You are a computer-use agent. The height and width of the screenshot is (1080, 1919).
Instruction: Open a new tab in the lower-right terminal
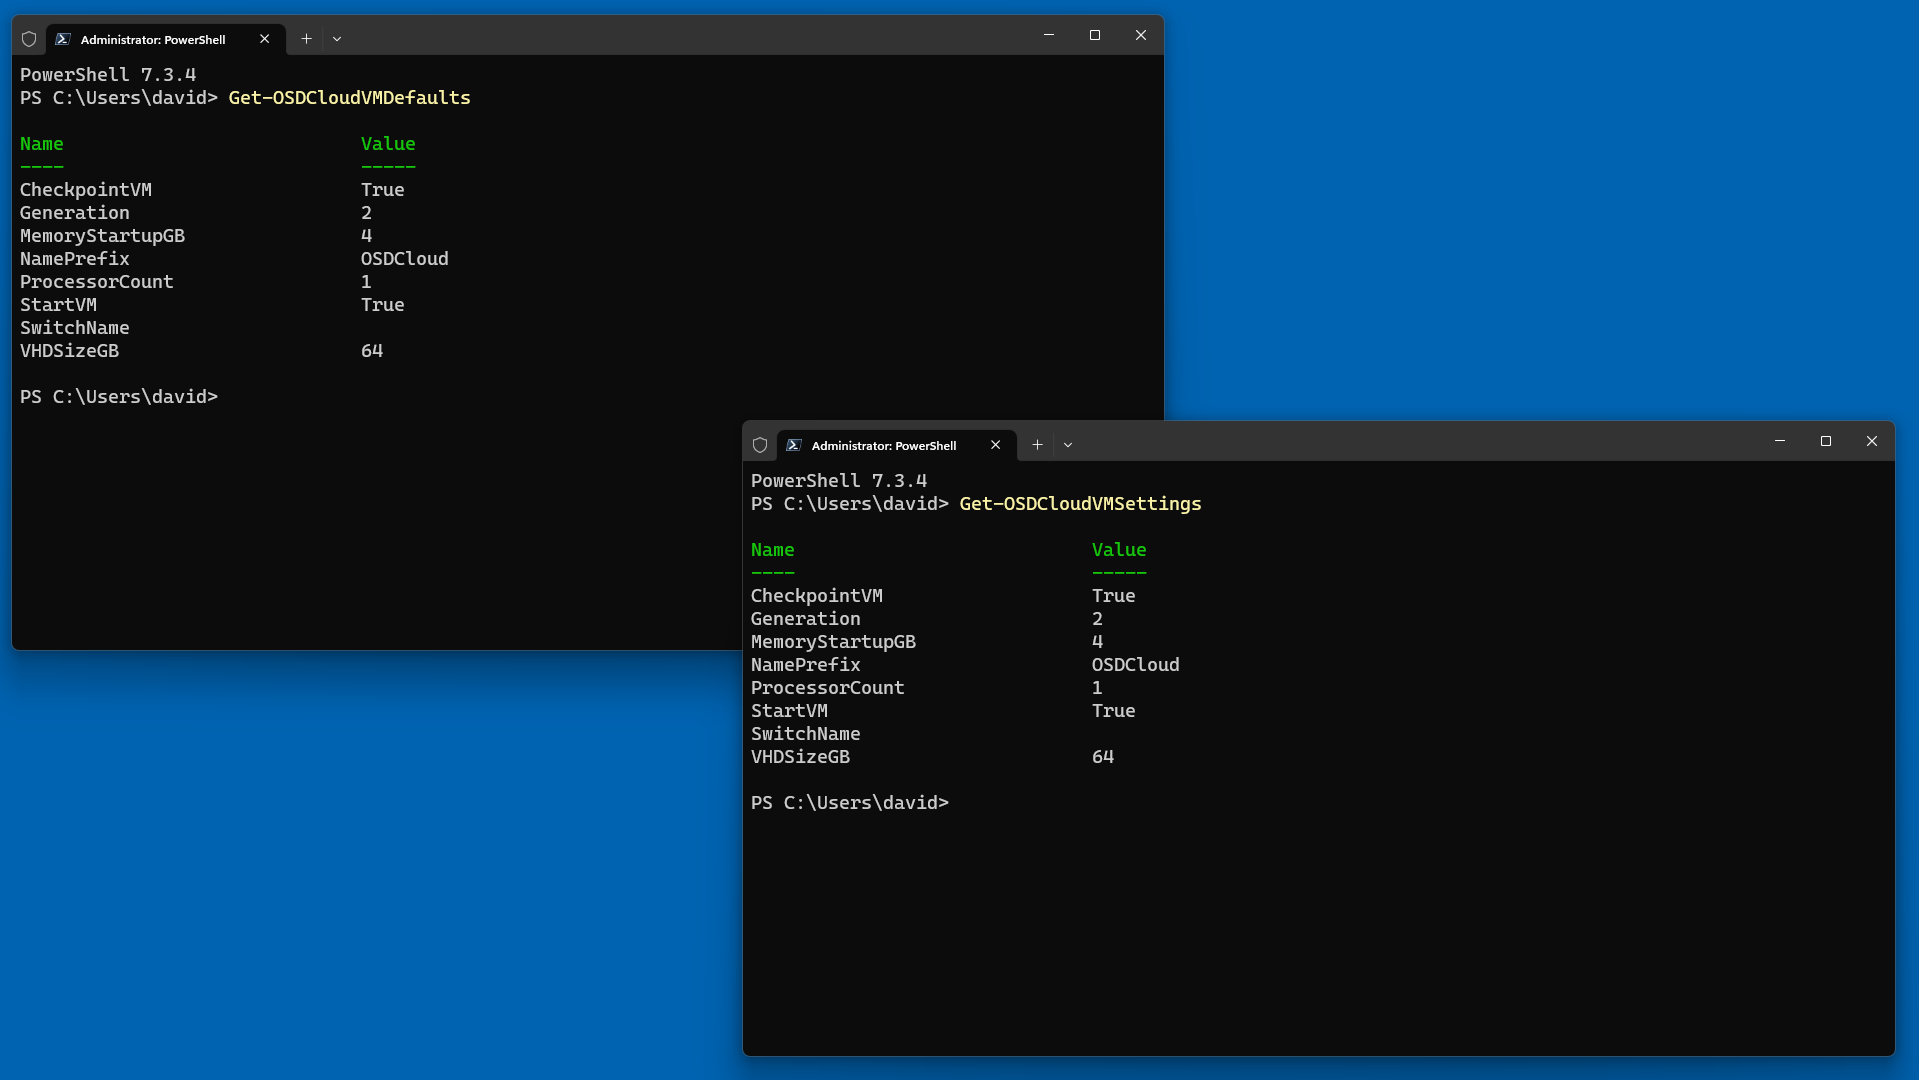[1037, 445]
